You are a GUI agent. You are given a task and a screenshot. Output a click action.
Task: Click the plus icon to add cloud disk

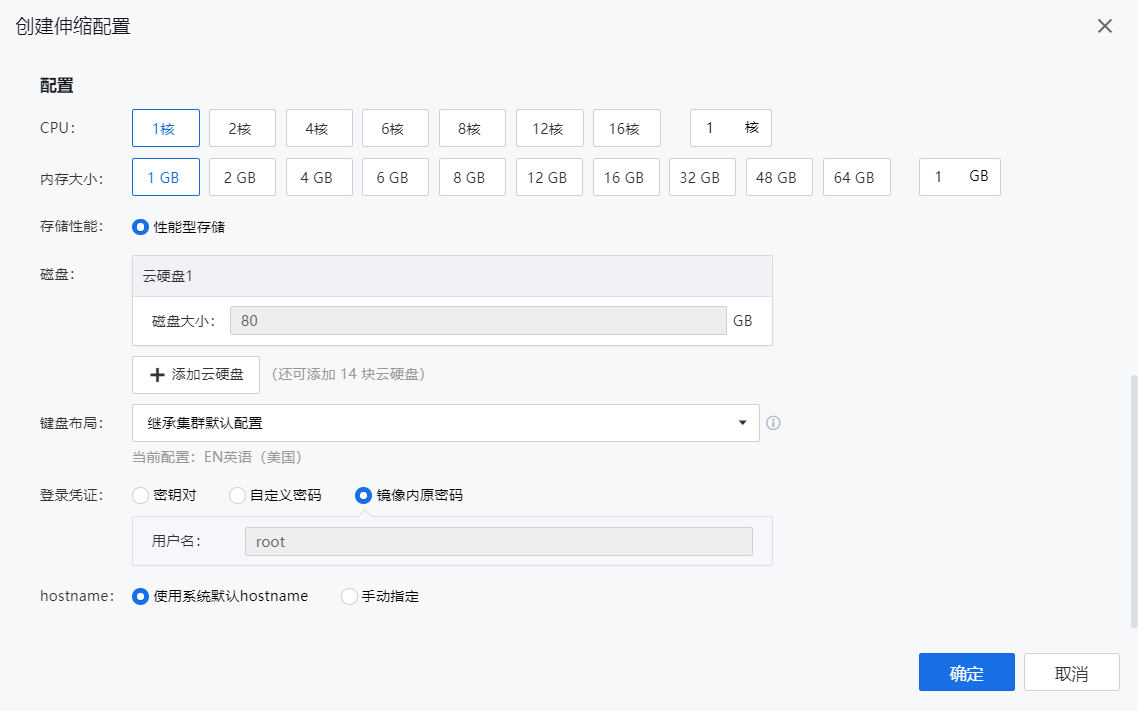[157, 375]
